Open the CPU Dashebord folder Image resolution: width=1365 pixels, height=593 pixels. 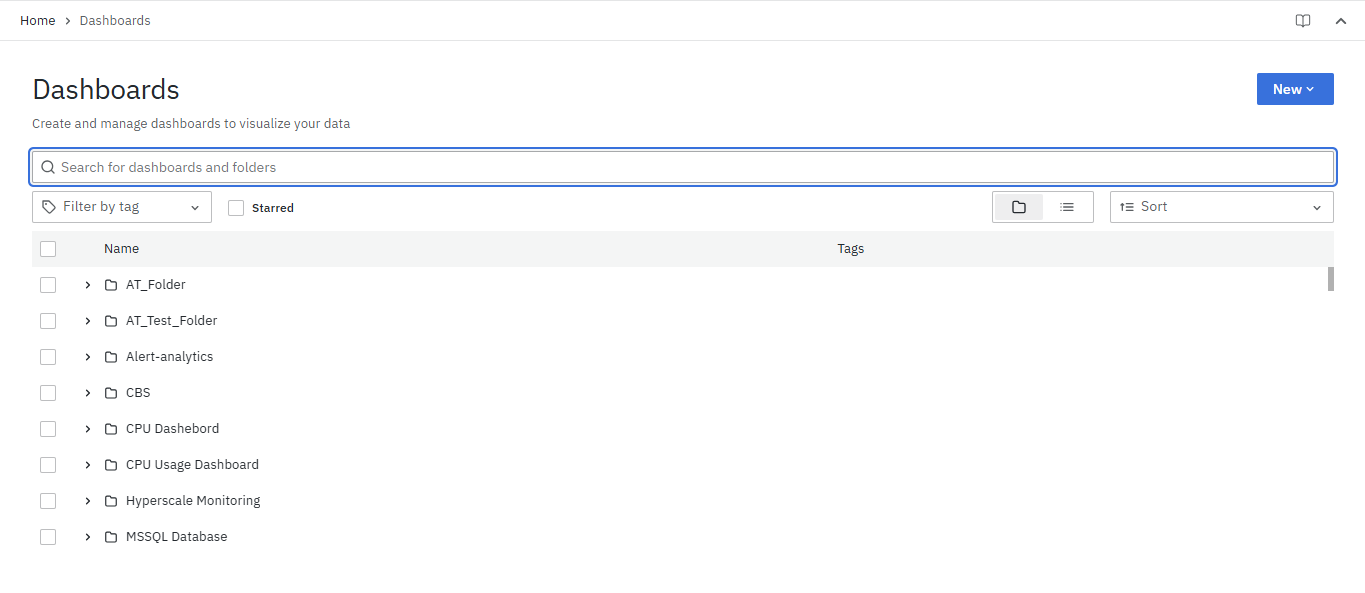[172, 429]
